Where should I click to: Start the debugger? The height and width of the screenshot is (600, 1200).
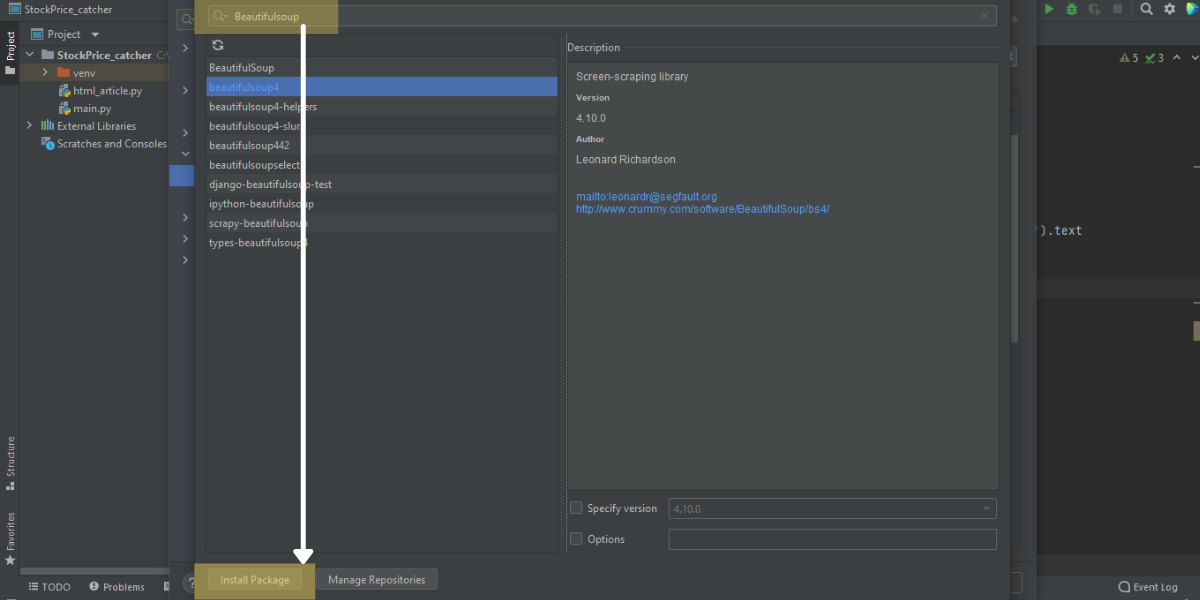1071,9
